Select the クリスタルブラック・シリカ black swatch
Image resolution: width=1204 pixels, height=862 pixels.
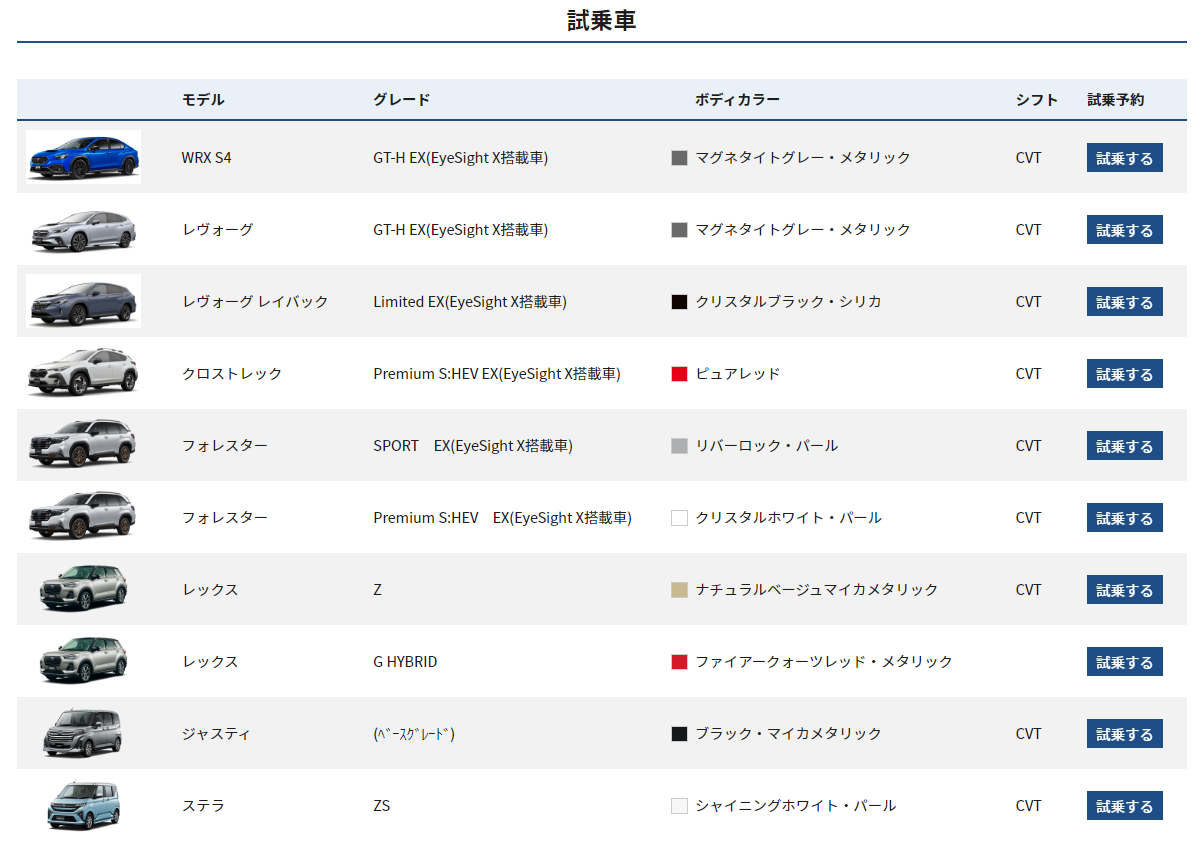click(x=679, y=302)
